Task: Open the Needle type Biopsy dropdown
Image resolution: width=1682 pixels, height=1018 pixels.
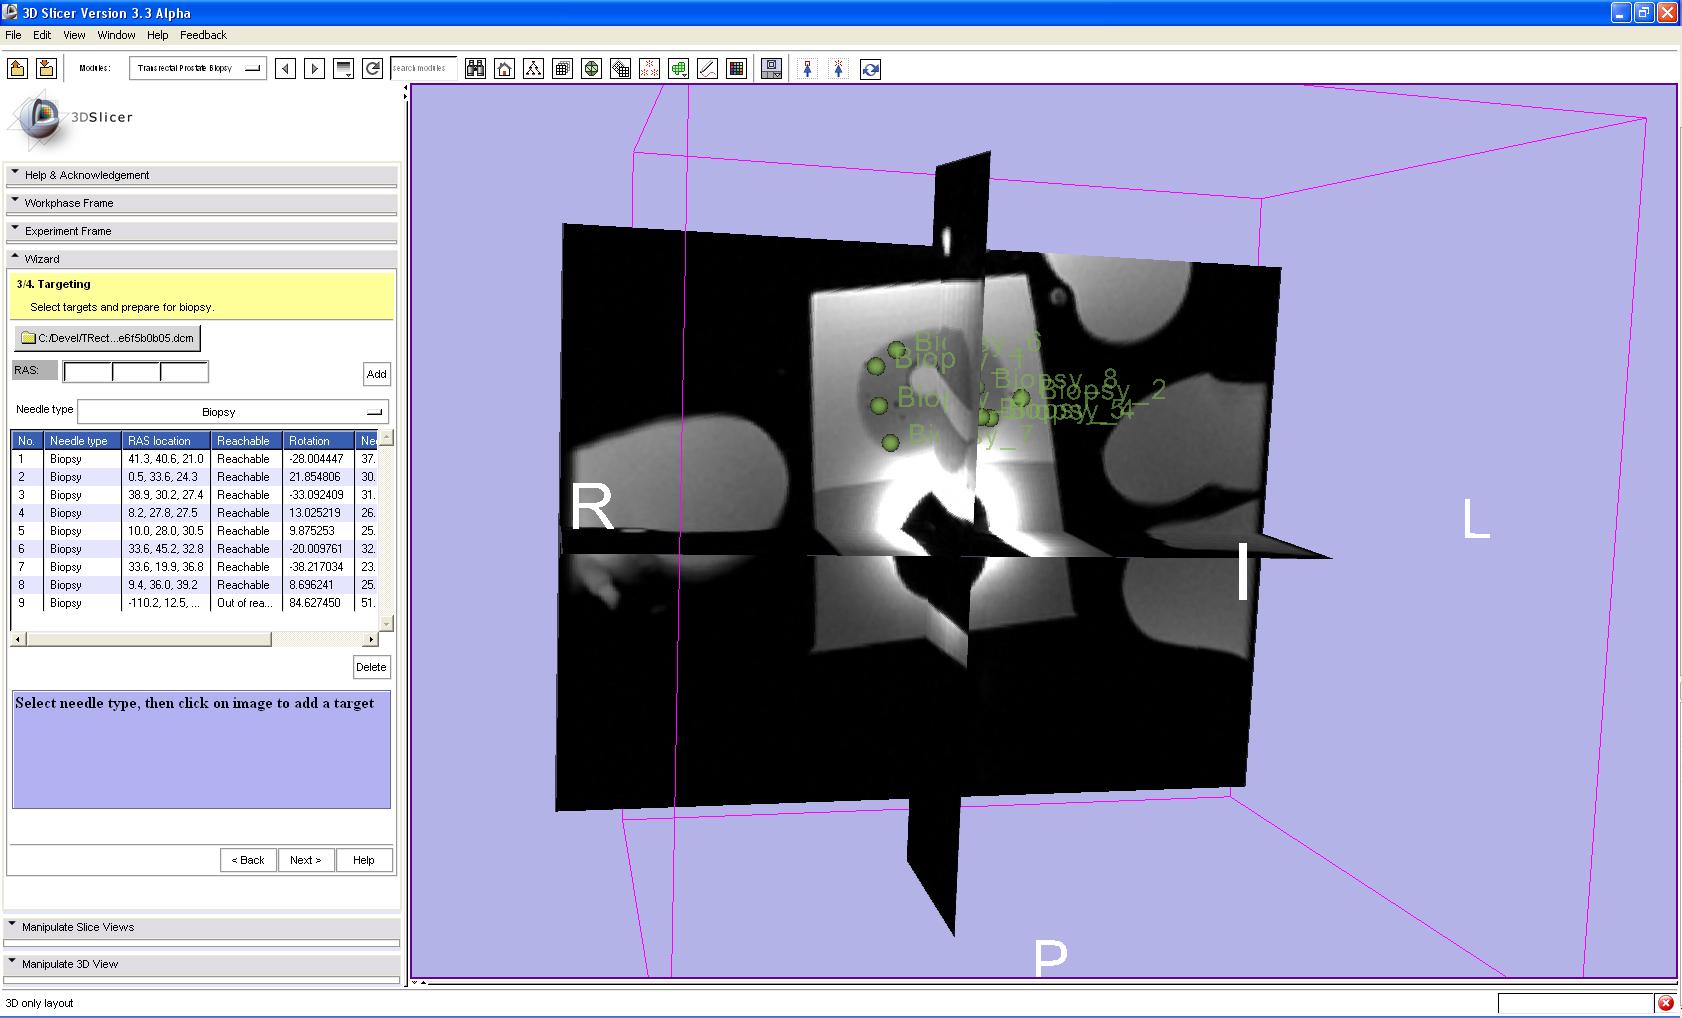Action: [x=232, y=412]
